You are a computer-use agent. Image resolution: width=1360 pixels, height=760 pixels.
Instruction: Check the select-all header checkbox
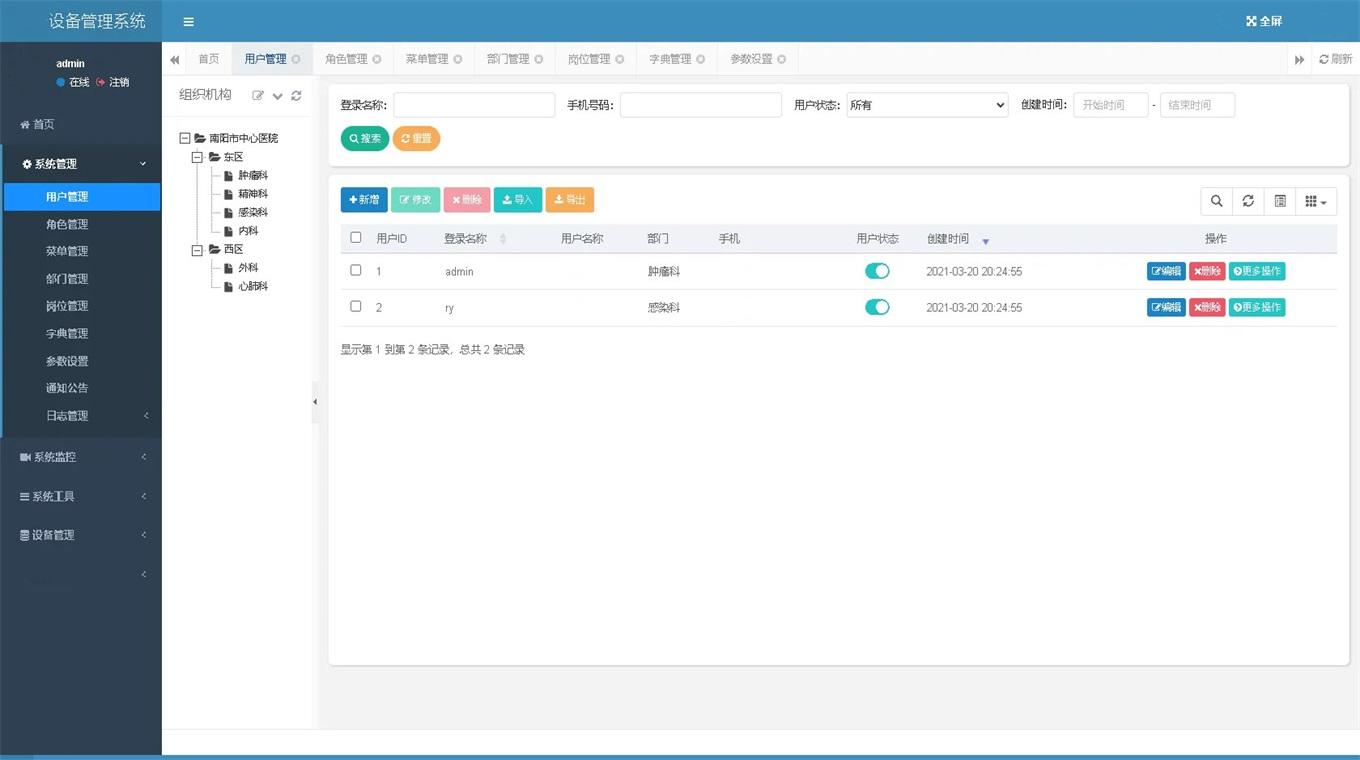click(356, 238)
